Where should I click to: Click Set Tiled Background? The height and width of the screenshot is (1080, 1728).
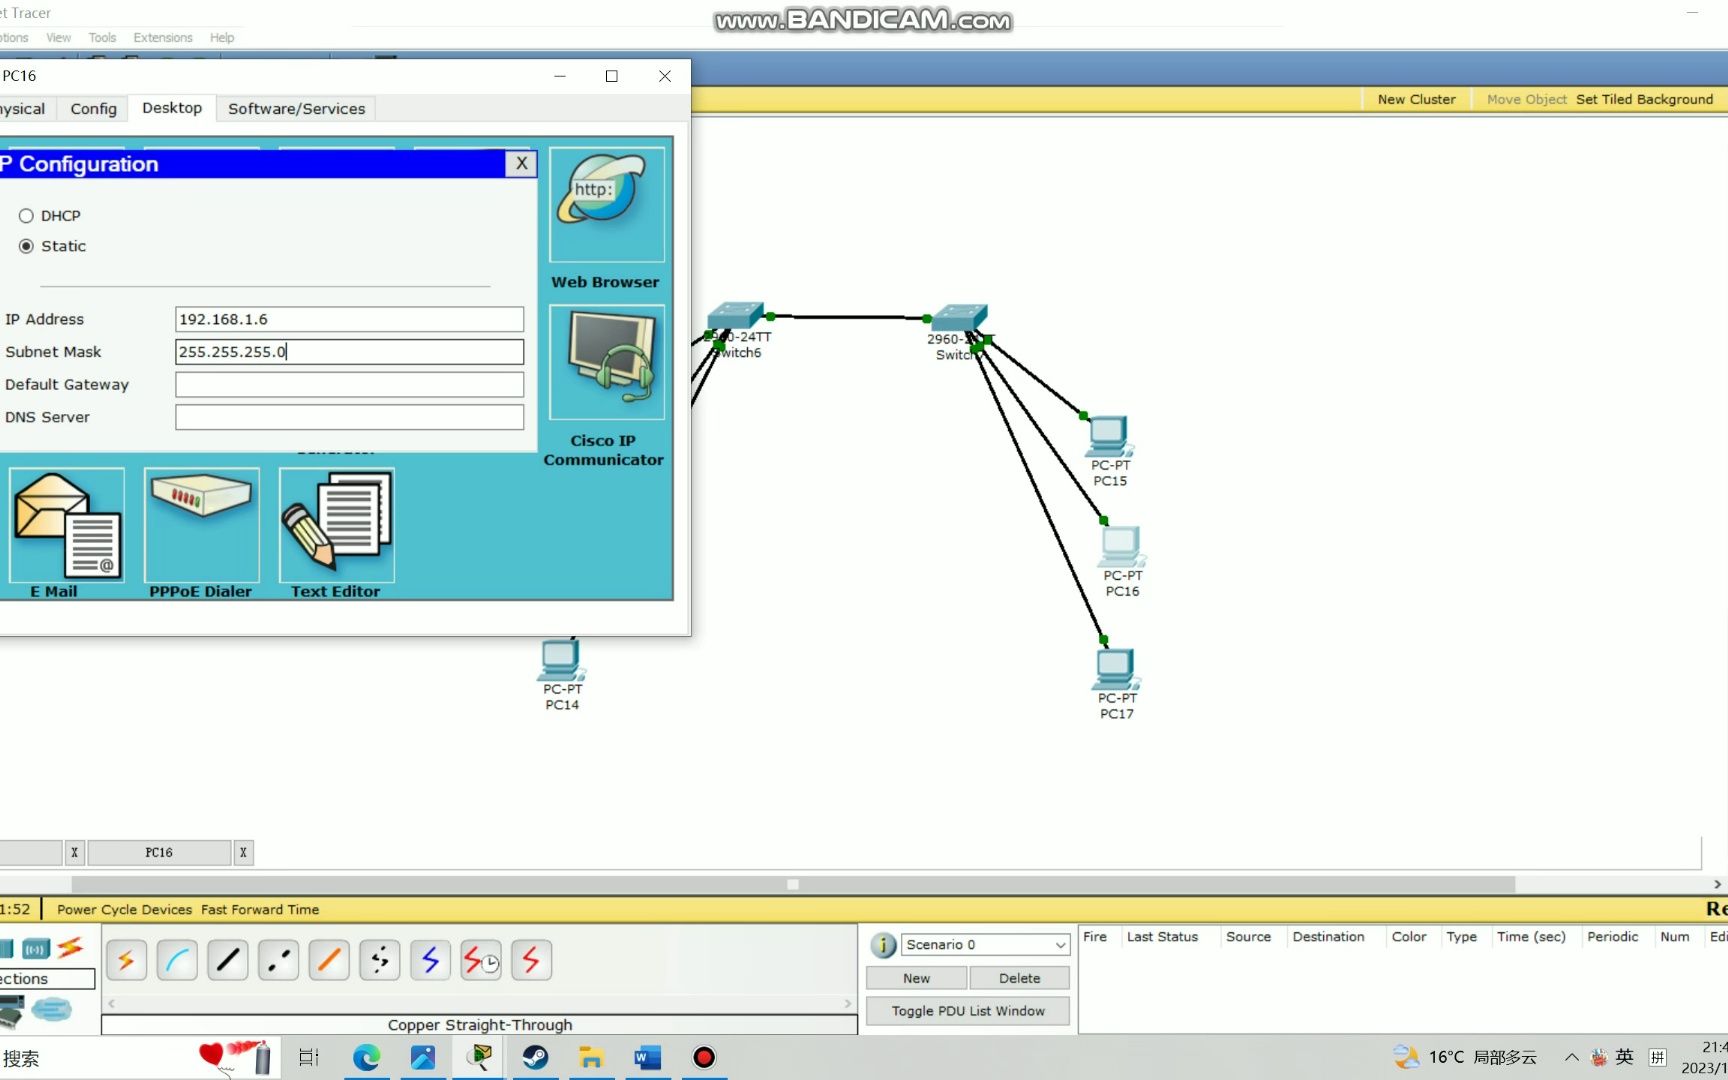point(1645,99)
